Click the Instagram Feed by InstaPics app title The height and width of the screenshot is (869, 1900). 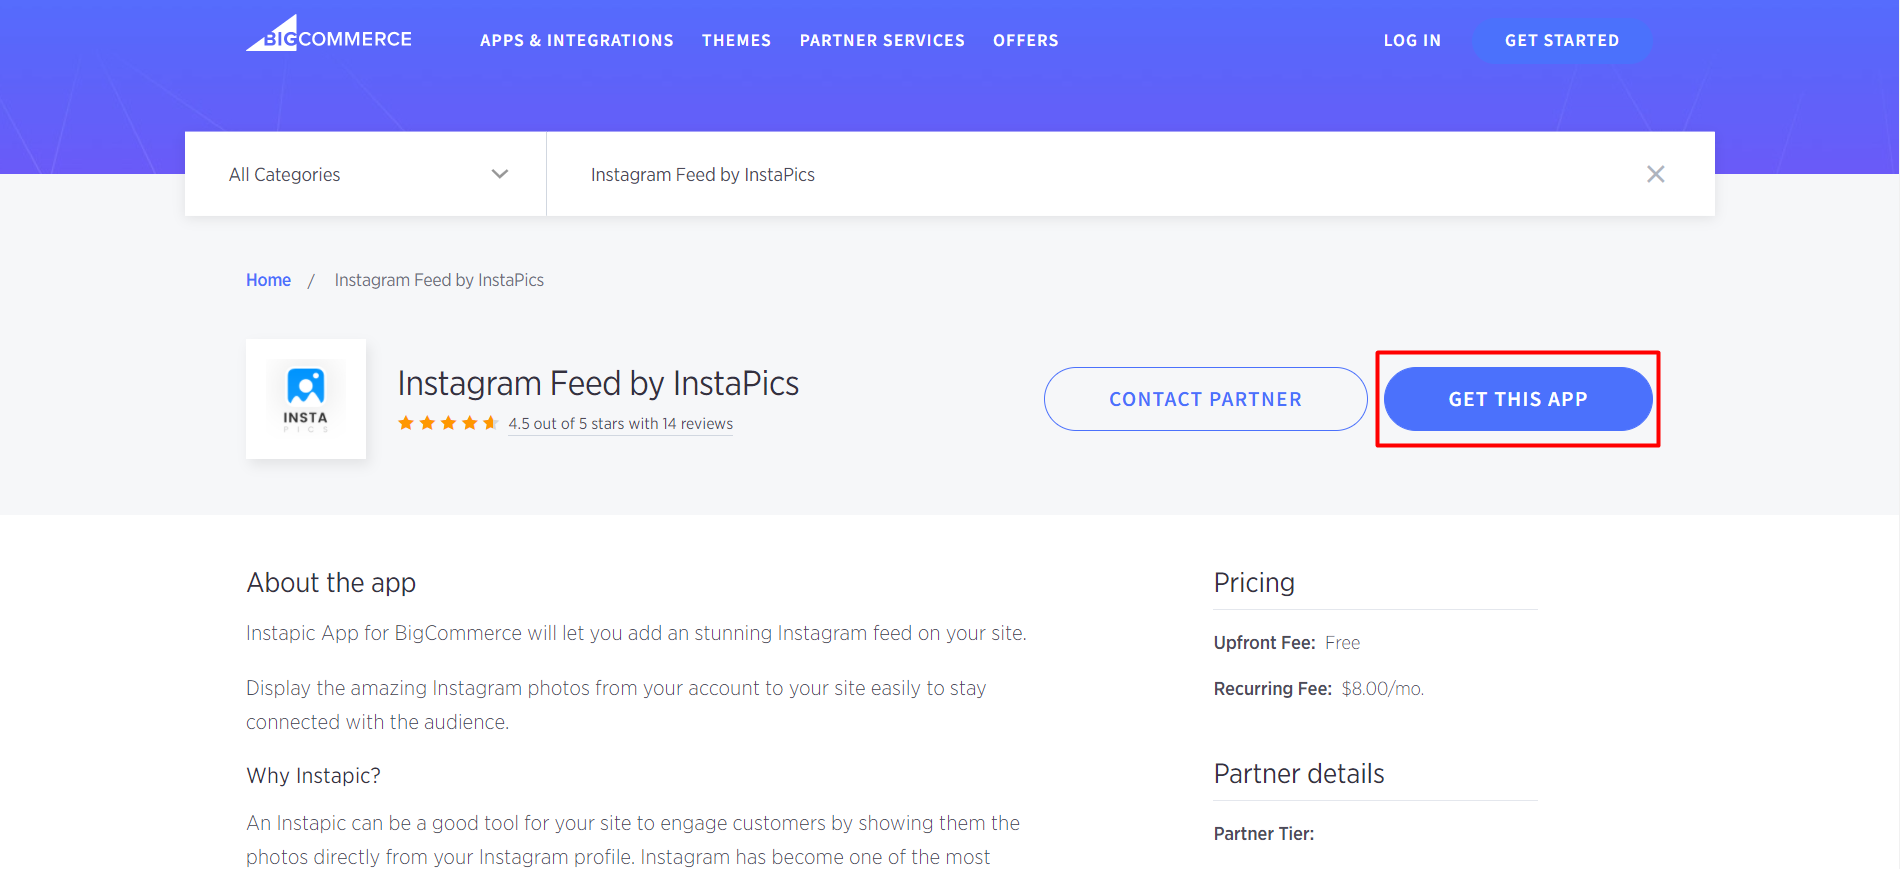click(x=598, y=383)
